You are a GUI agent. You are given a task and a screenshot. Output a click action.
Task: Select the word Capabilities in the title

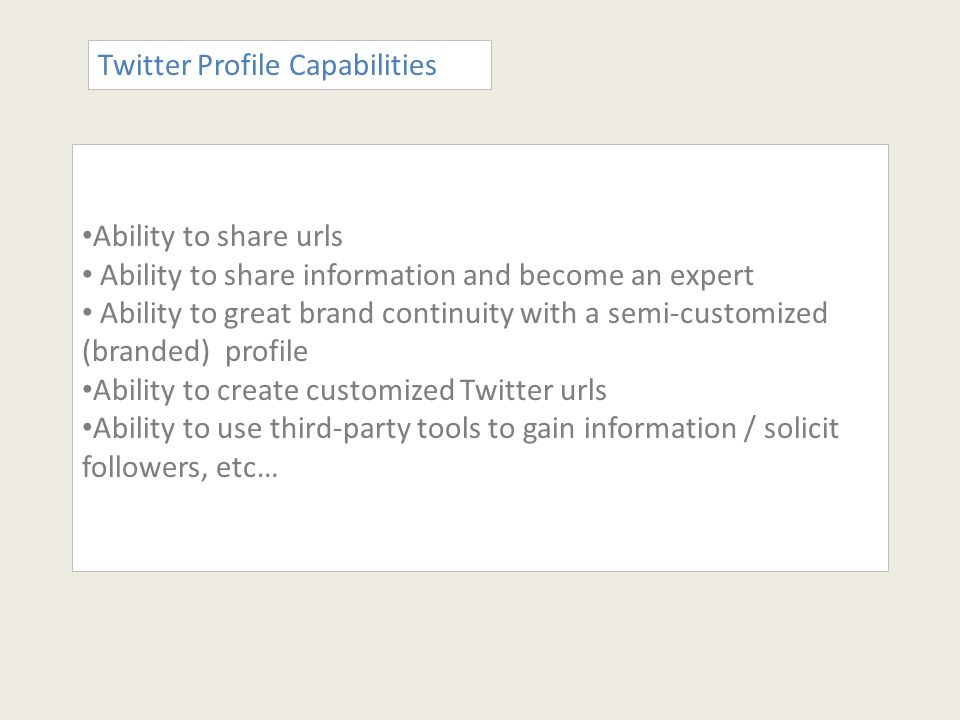[x=362, y=66]
